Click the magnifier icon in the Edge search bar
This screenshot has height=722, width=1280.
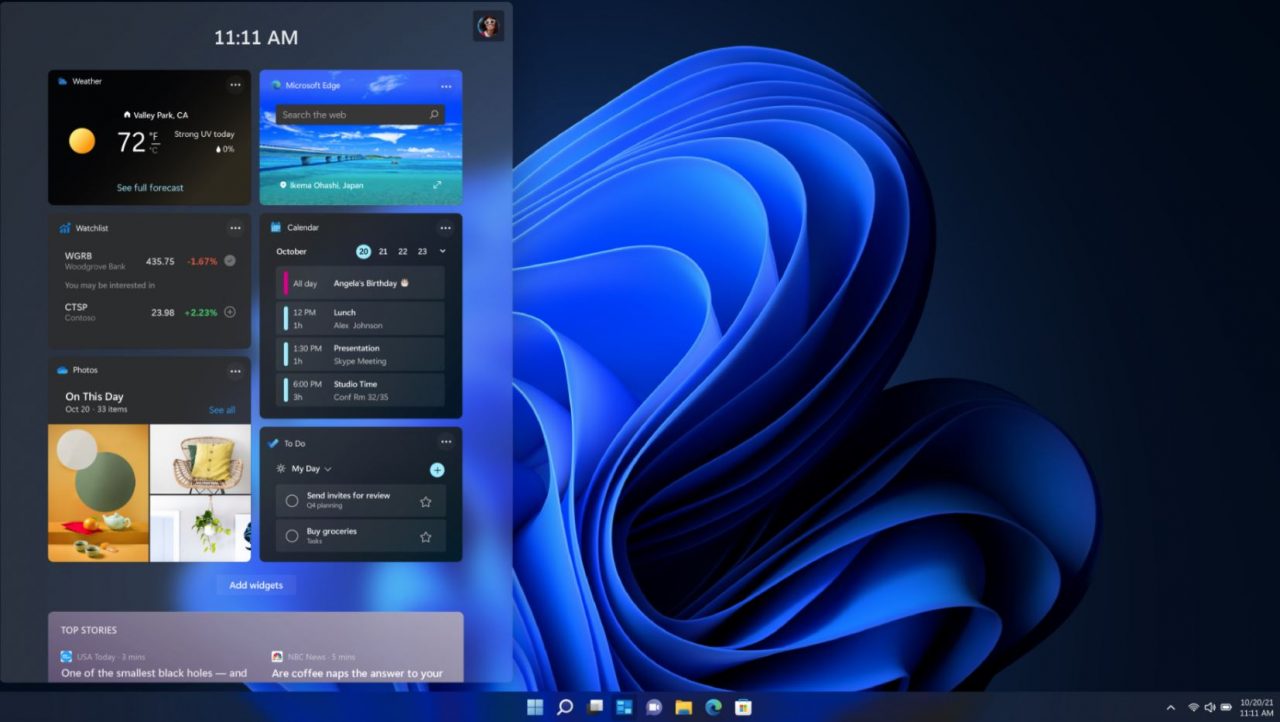[432, 114]
